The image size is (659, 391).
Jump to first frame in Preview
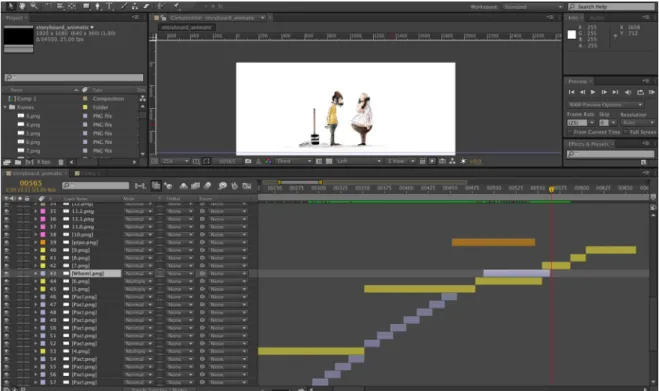571,92
